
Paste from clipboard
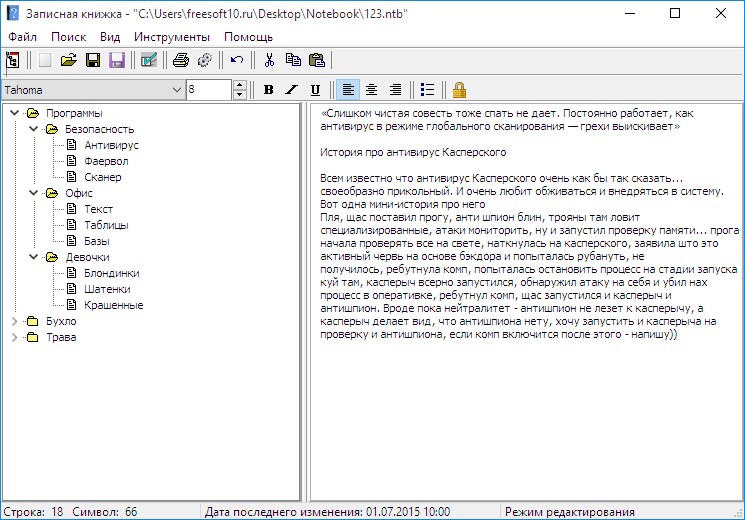(316, 60)
